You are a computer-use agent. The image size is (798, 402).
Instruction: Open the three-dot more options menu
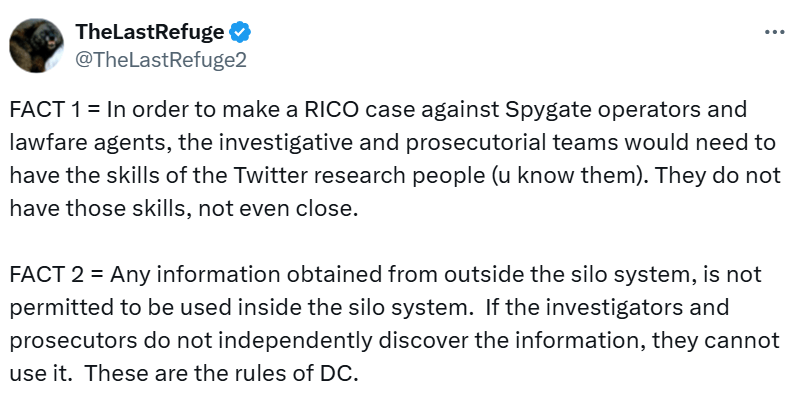click(774, 32)
